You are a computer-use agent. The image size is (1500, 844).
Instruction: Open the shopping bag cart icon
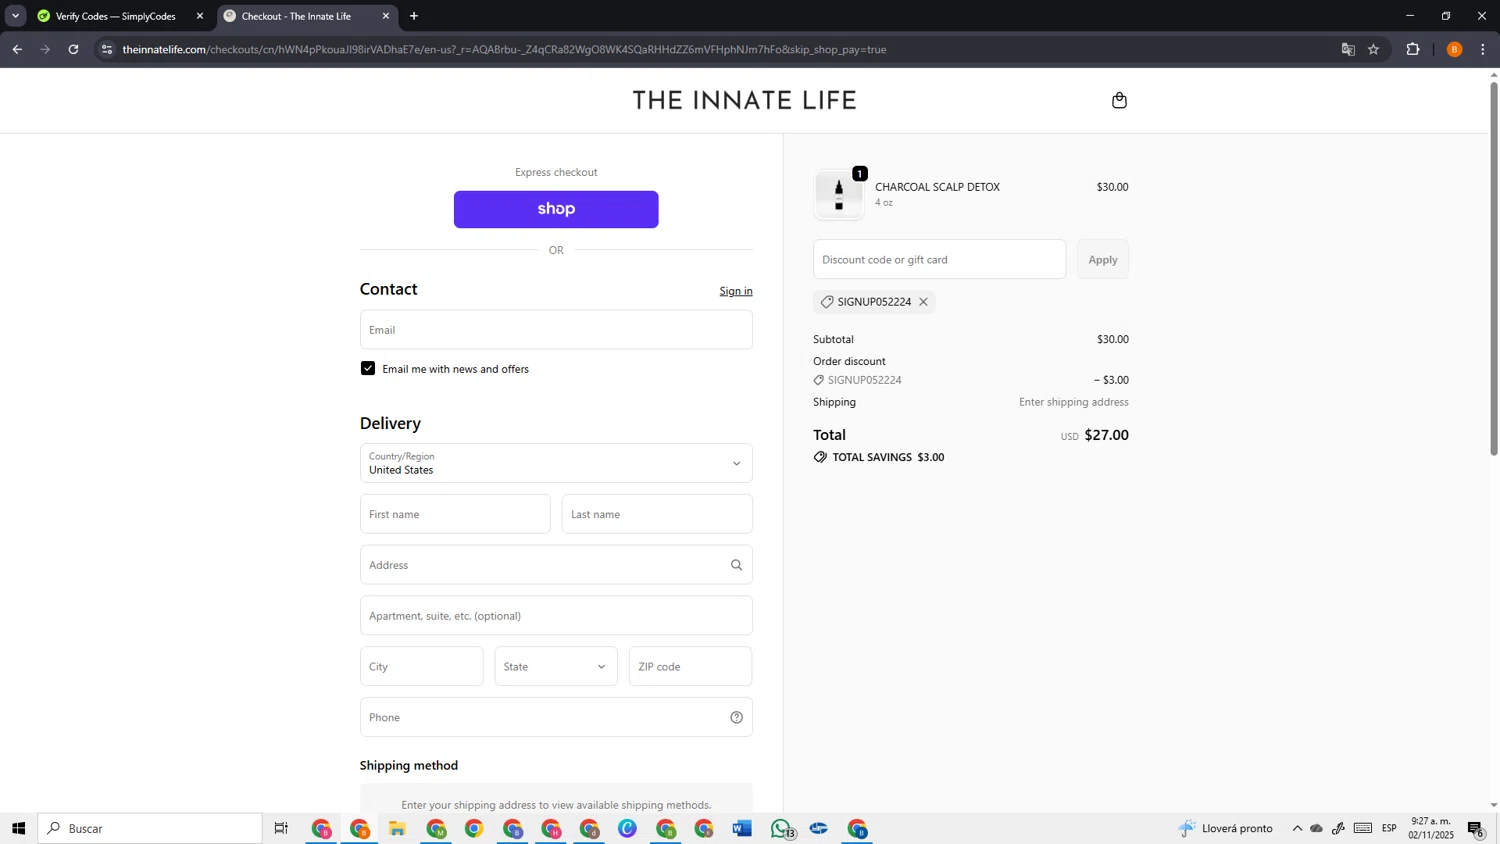(1119, 100)
